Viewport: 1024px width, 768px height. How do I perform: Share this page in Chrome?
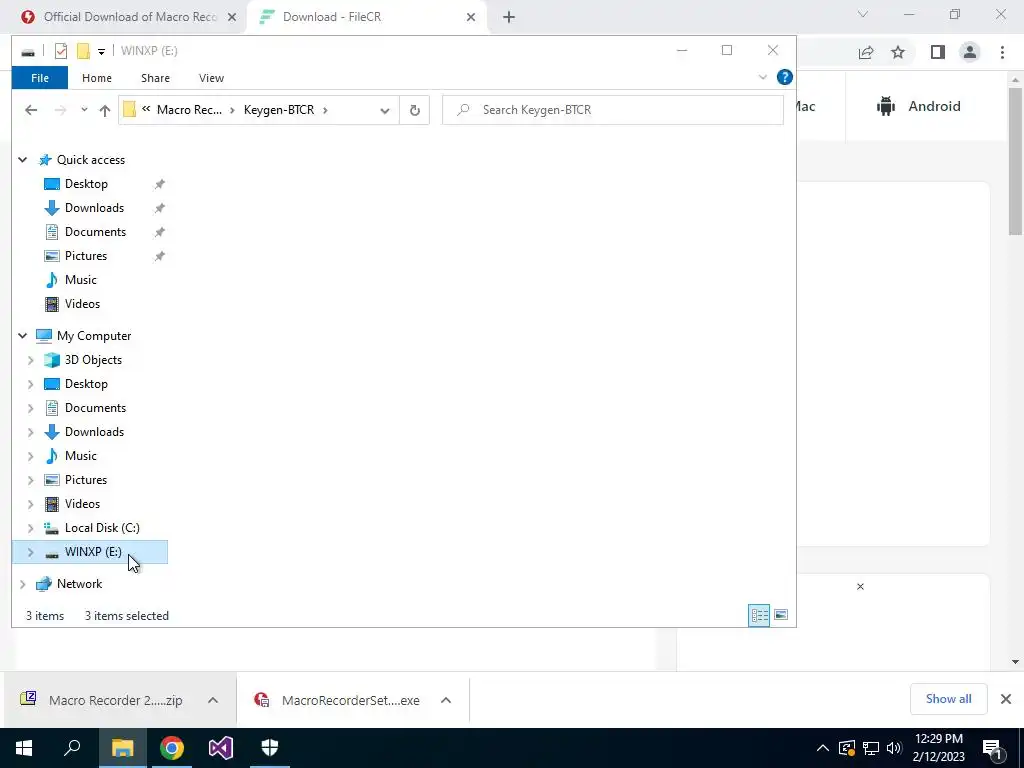pyautogui.click(x=866, y=52)
